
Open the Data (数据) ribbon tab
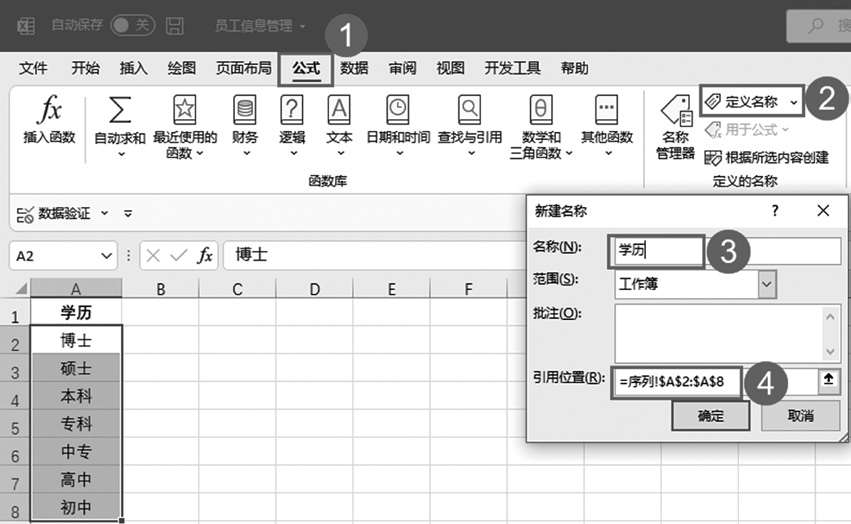tap(354, 68)
